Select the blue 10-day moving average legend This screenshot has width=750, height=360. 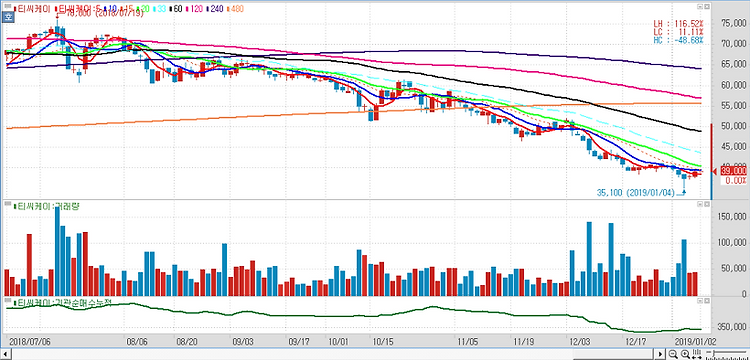coord(110,9)
